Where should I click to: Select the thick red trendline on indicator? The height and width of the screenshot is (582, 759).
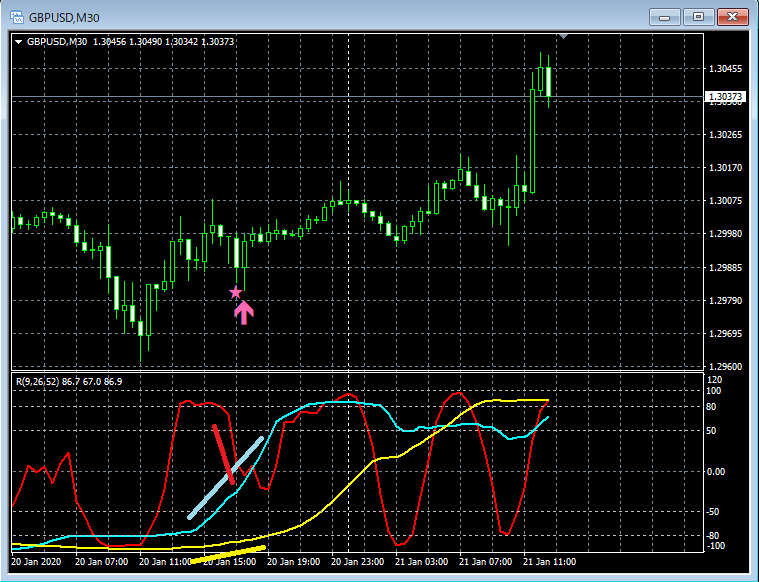pos(224,455)
